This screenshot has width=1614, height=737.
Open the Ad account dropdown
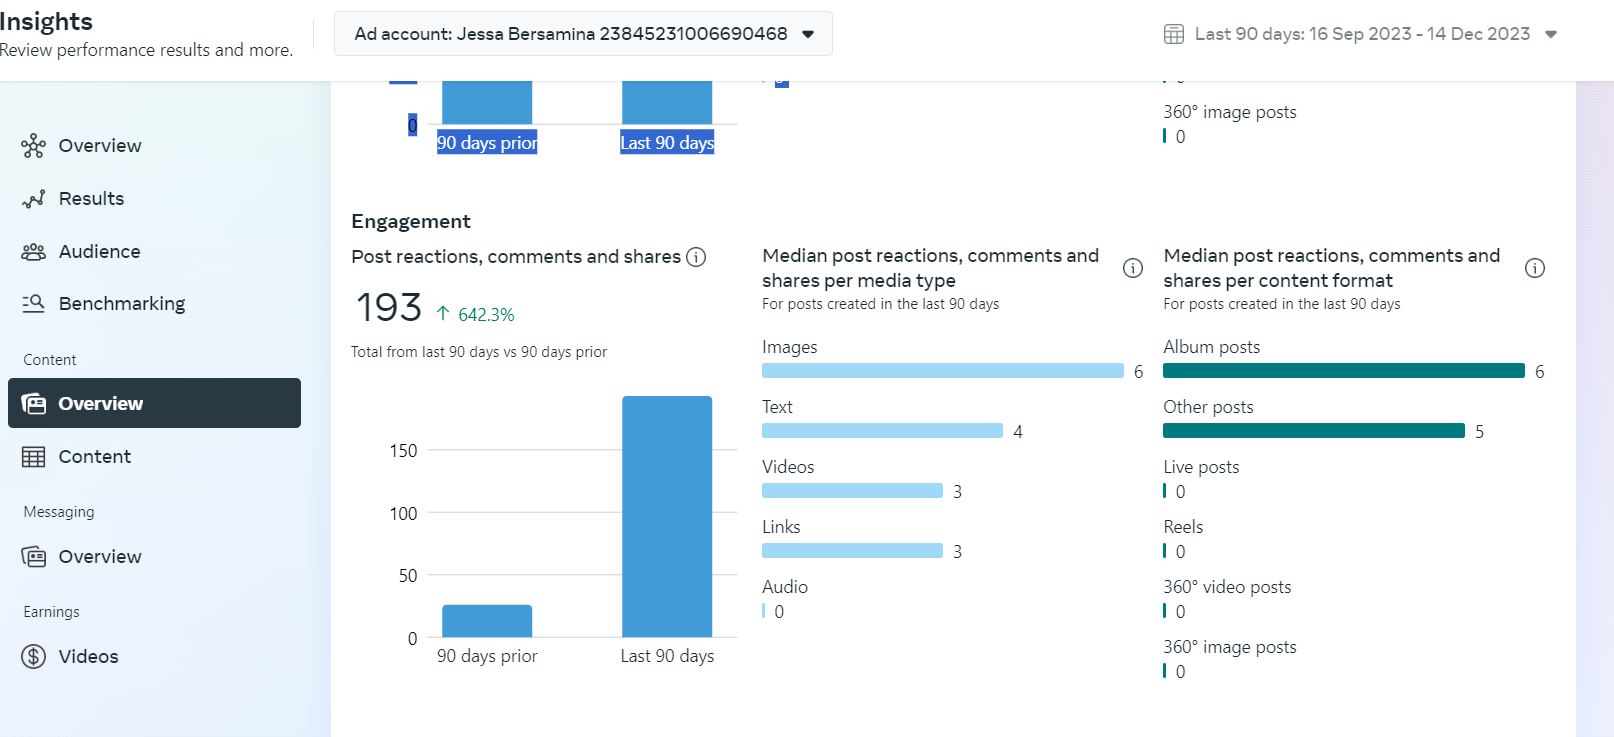click(x=583, y=34)
